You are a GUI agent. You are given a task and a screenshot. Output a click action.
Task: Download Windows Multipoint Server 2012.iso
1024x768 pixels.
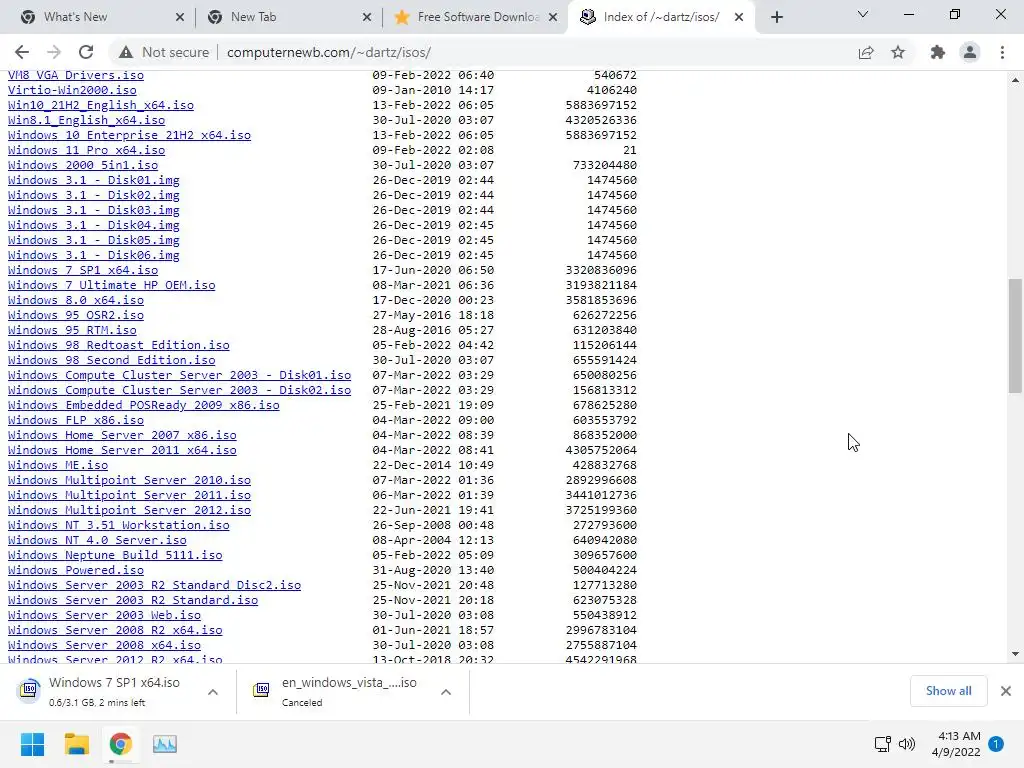click(129, 511)
